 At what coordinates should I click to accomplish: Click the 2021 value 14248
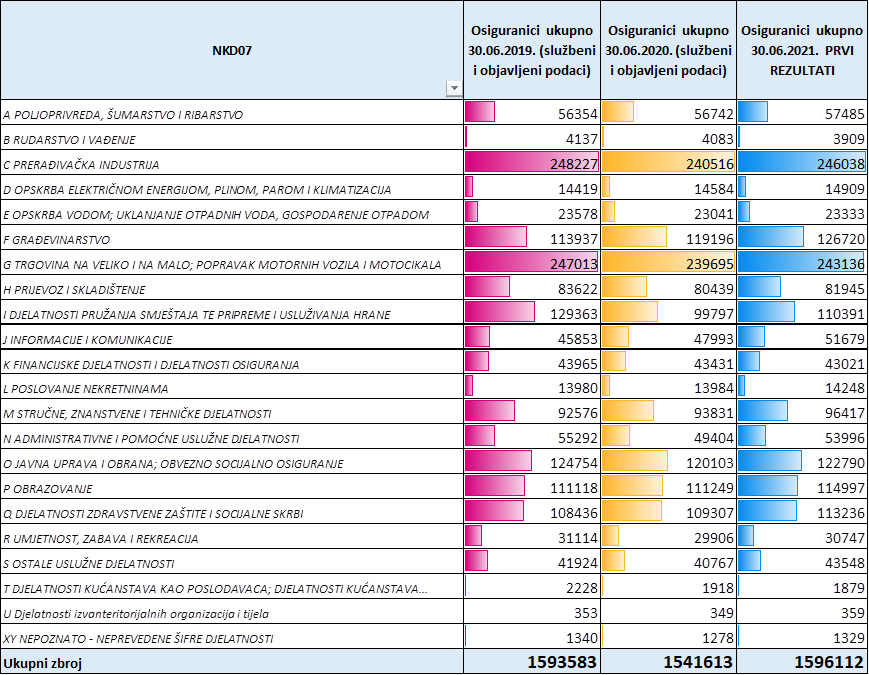click(x=845, y=388)
